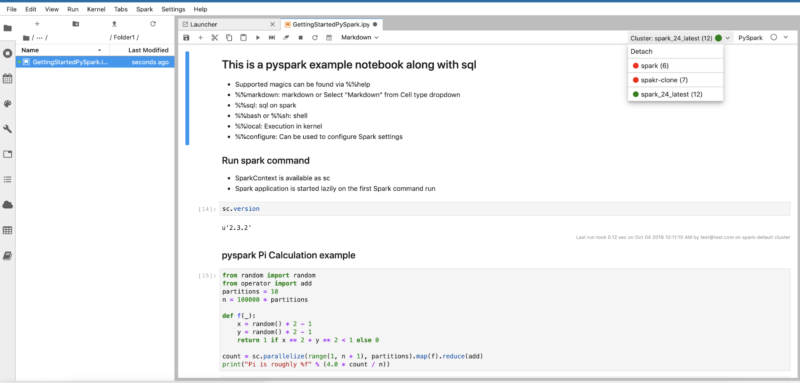
Task: Select the spark (6) cluster
Action: coord(676,66)
